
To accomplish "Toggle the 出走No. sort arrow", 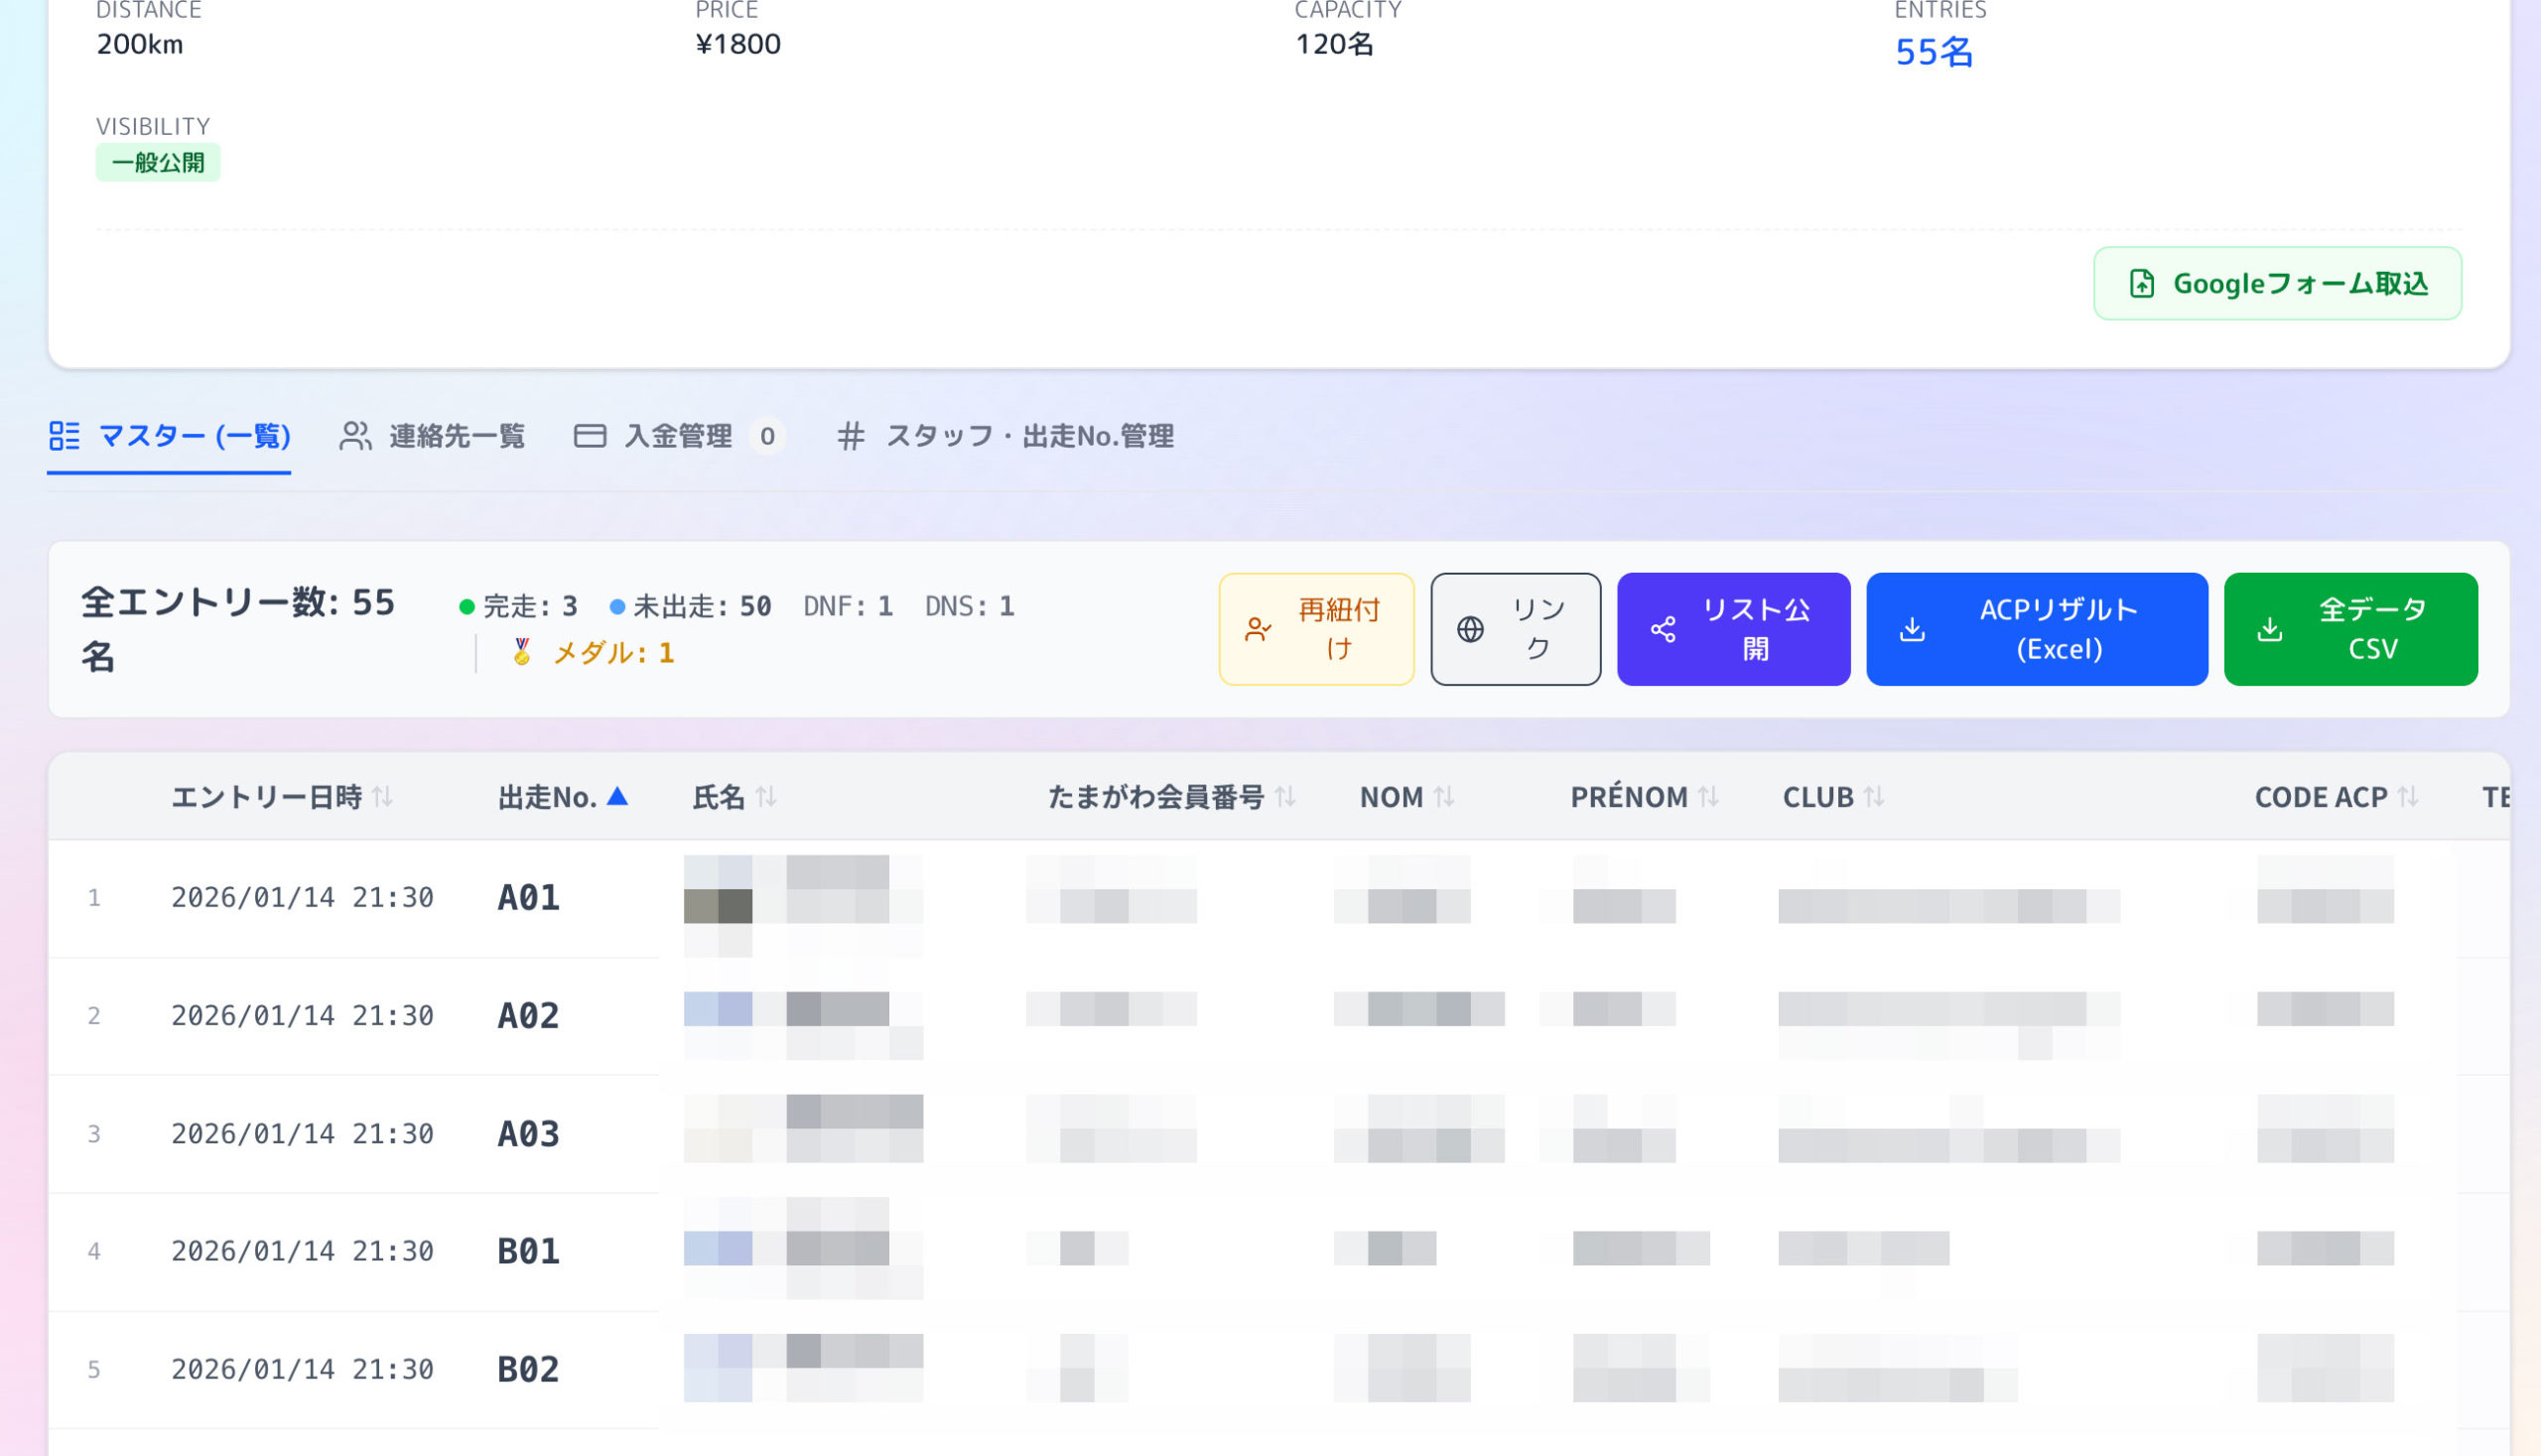I will point(617,796).
